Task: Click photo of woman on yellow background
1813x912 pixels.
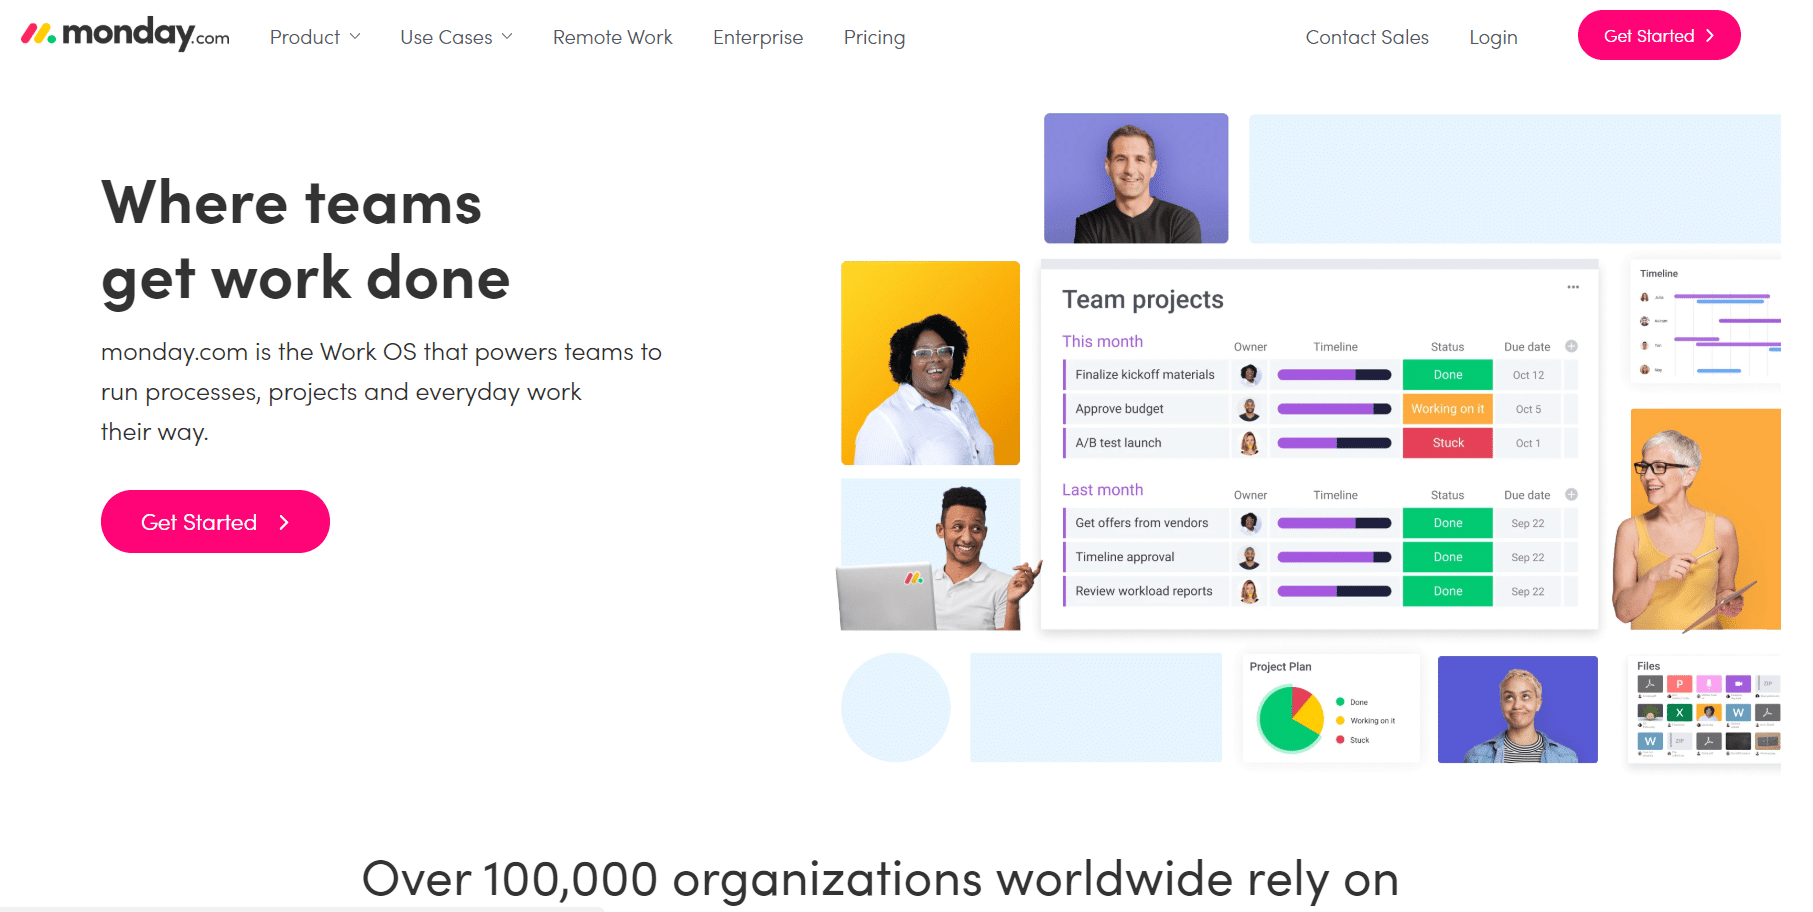Action: click(x=930, y=363)
